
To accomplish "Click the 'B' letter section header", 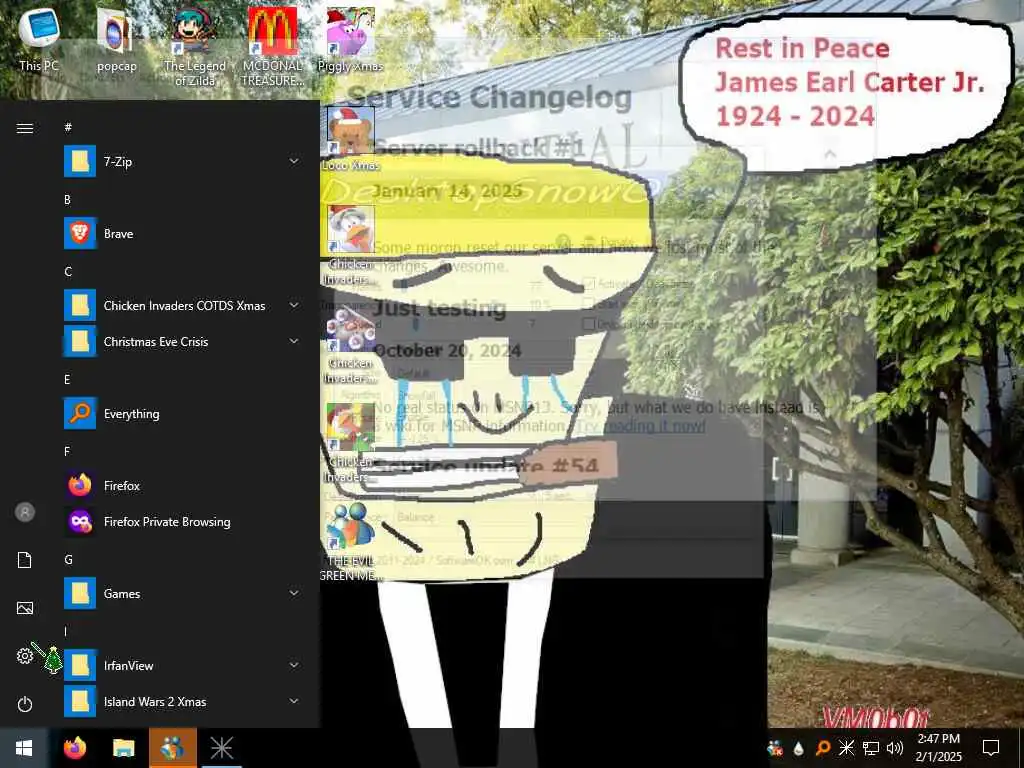I will tap(67, 200).
